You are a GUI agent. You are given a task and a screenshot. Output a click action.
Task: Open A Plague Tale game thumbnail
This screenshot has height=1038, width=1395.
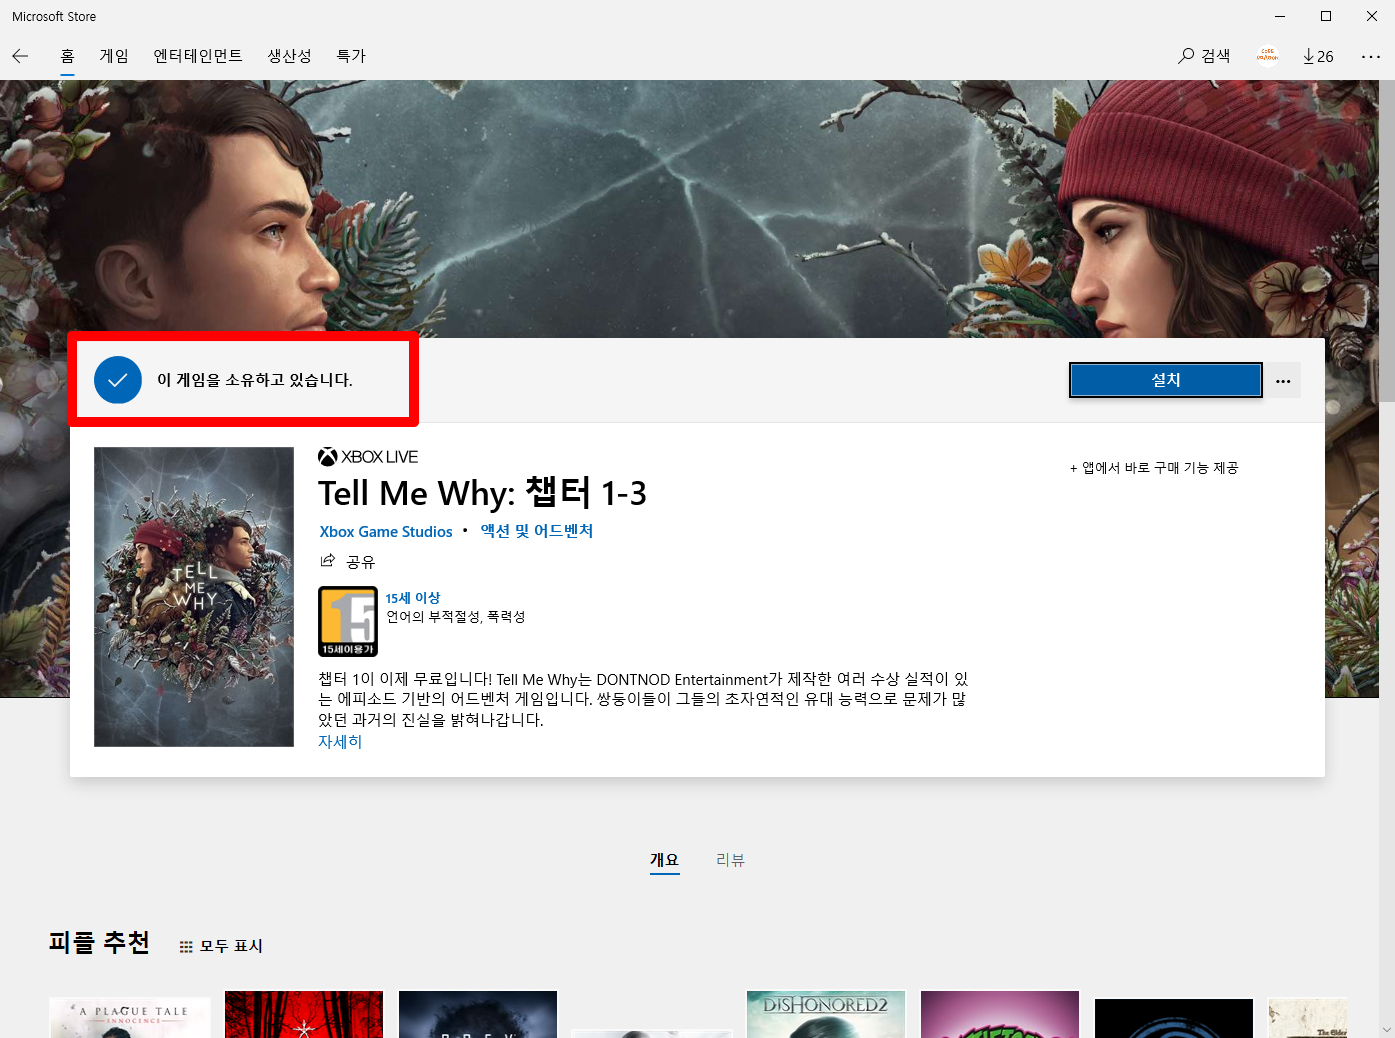click(130, 1017)
